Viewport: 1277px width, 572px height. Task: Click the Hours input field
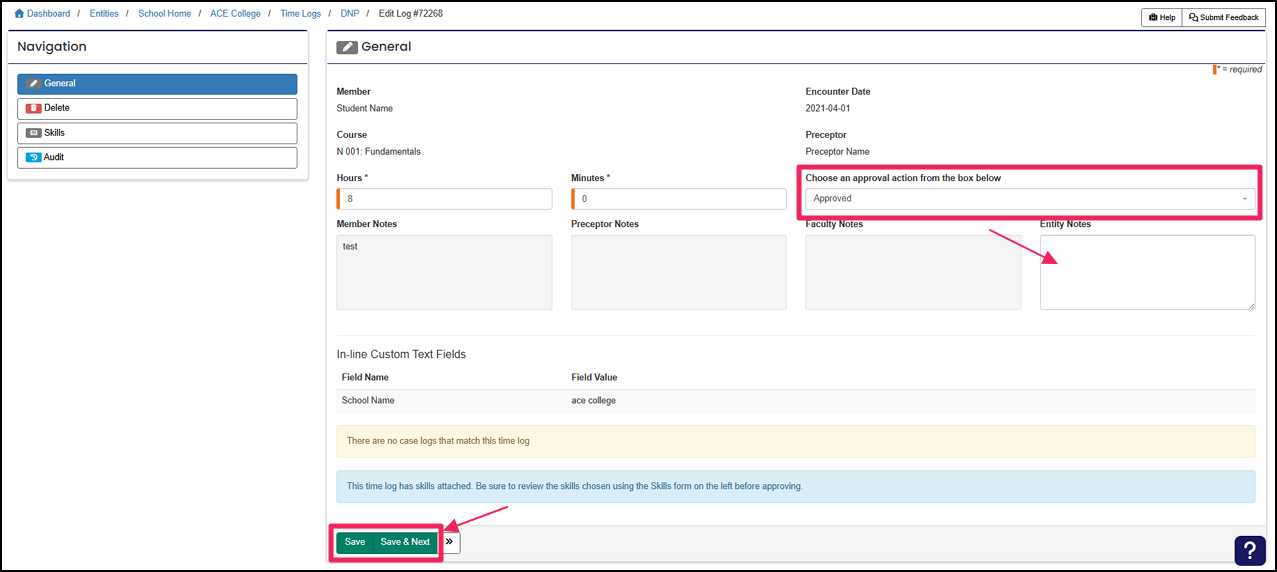coord(445,199)
